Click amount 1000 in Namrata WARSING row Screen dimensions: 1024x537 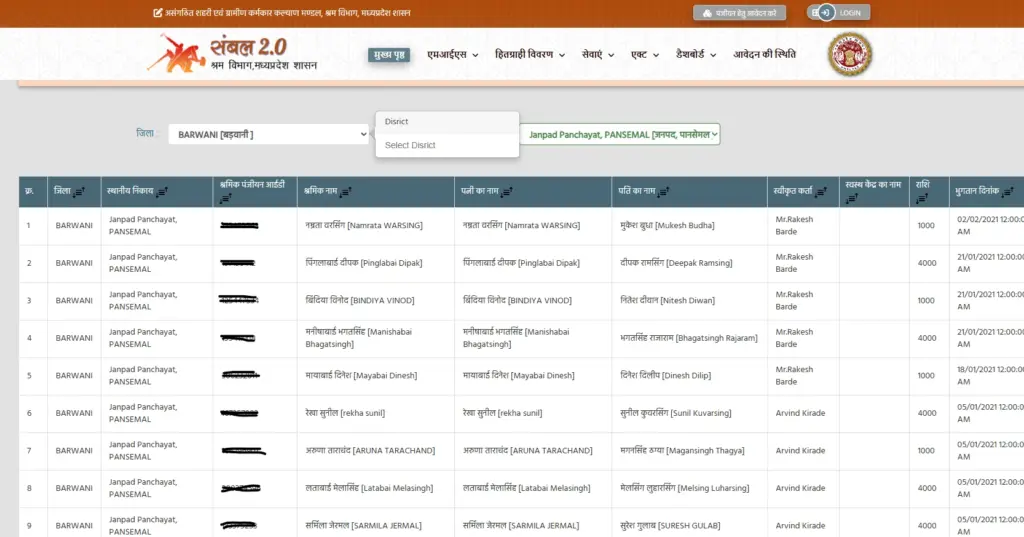(x=926, y=225)
